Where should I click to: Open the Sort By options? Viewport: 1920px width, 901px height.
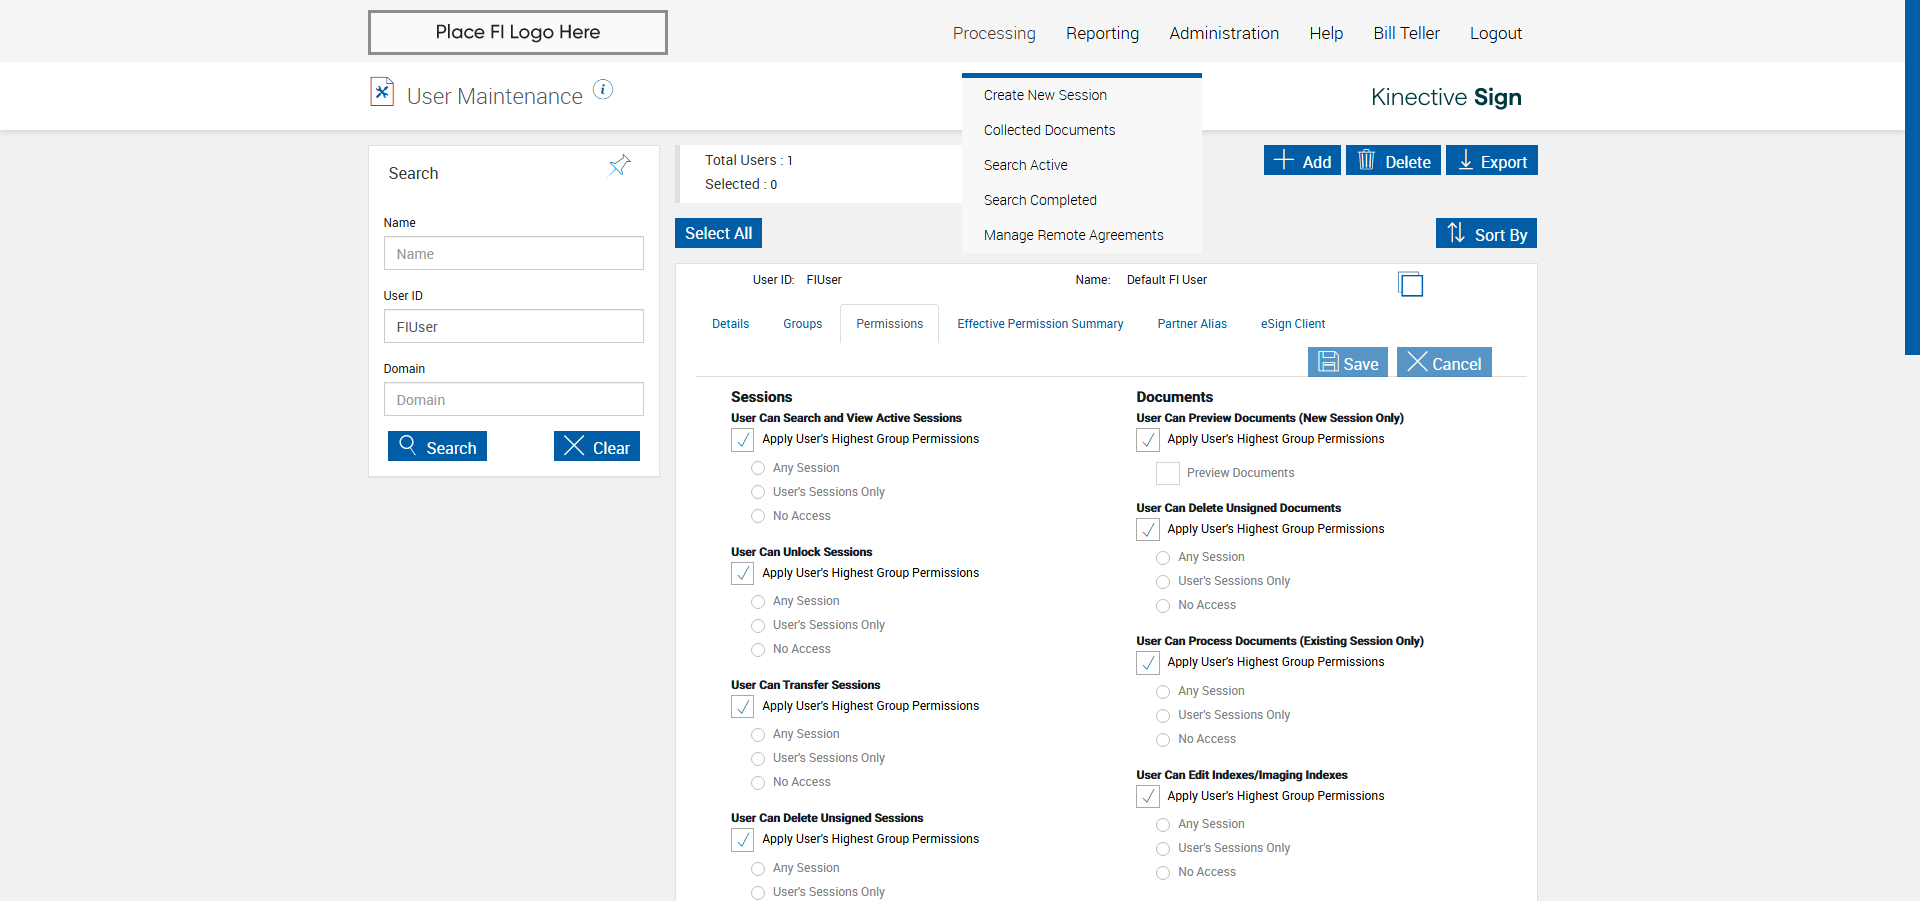(x=1486, y=234)
